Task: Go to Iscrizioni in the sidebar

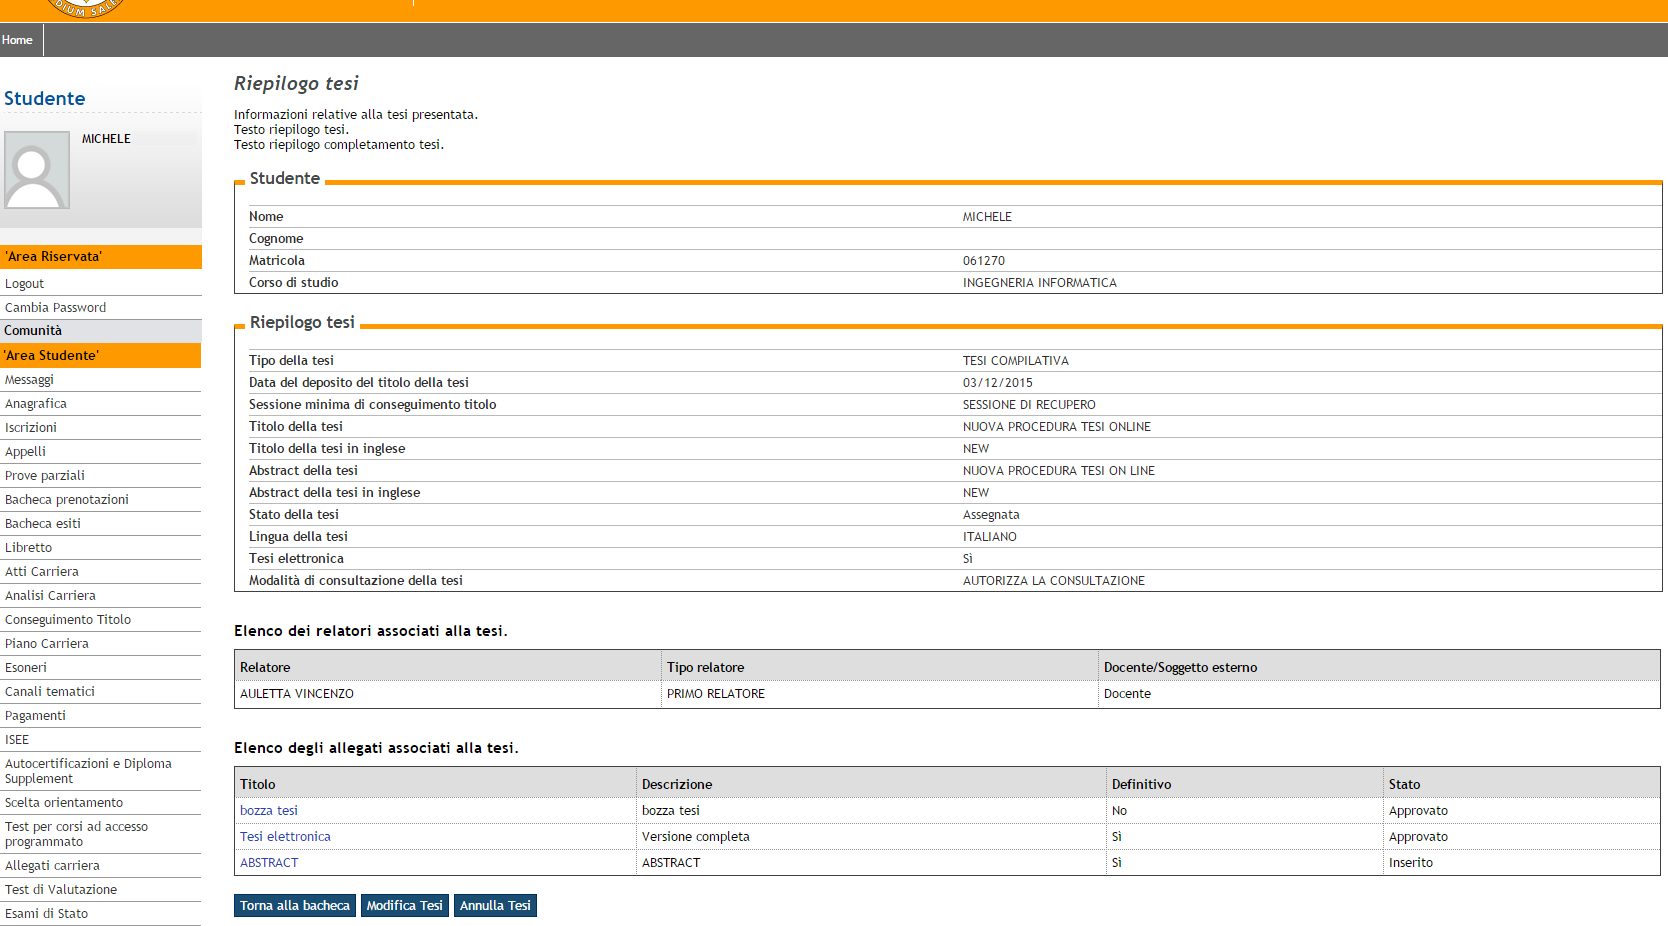Action: [x=31, y=428]
